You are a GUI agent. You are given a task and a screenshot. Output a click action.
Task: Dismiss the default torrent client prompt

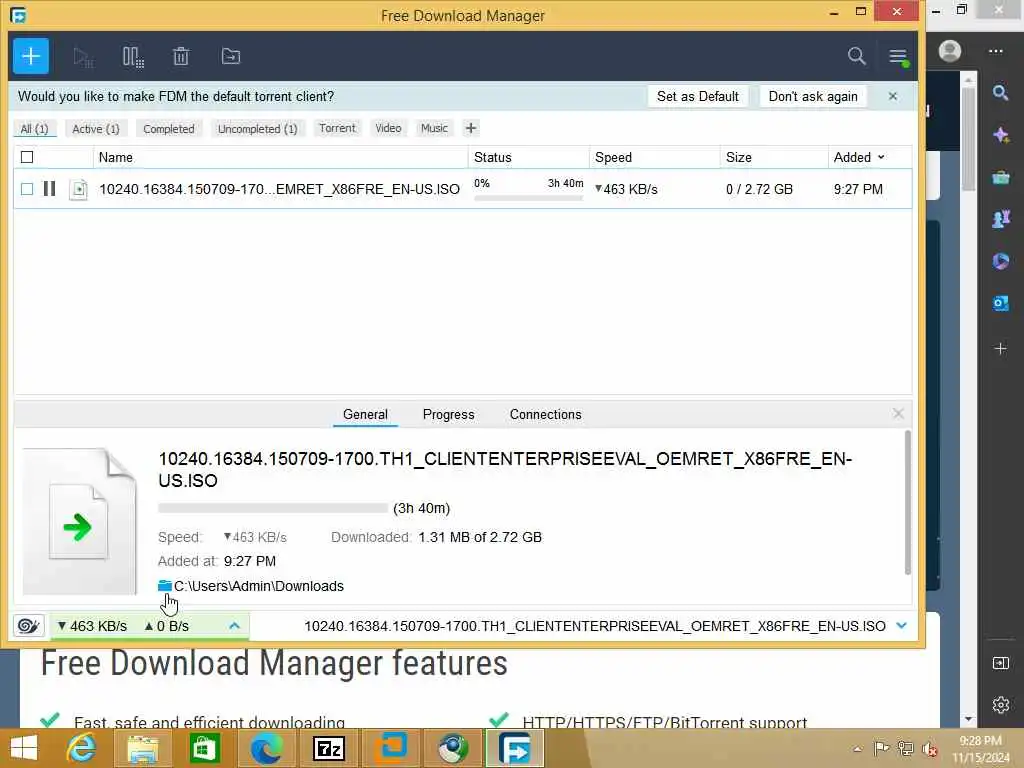[893, 96]
